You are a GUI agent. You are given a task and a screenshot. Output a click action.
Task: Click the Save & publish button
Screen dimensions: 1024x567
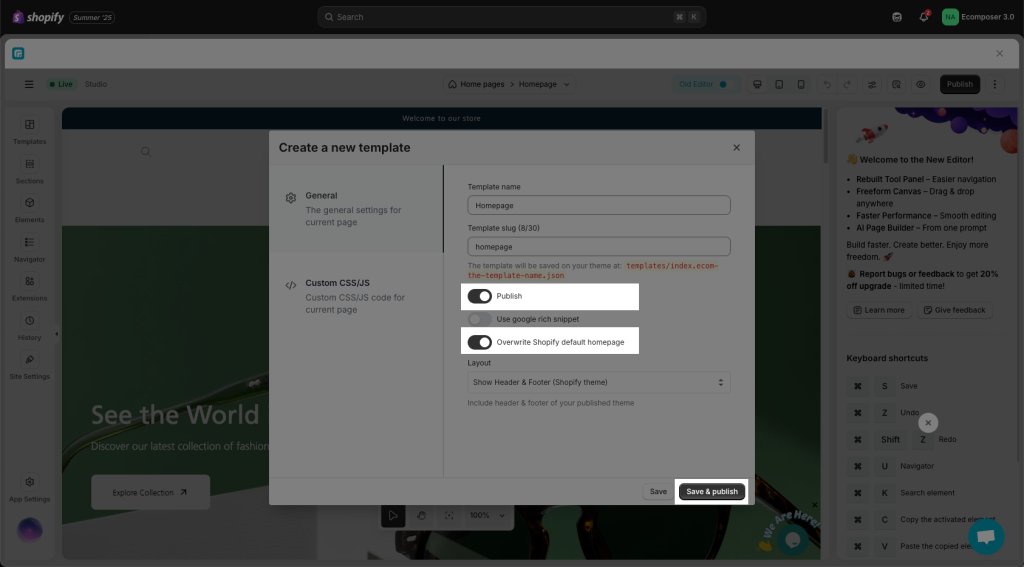click(712, 492)
